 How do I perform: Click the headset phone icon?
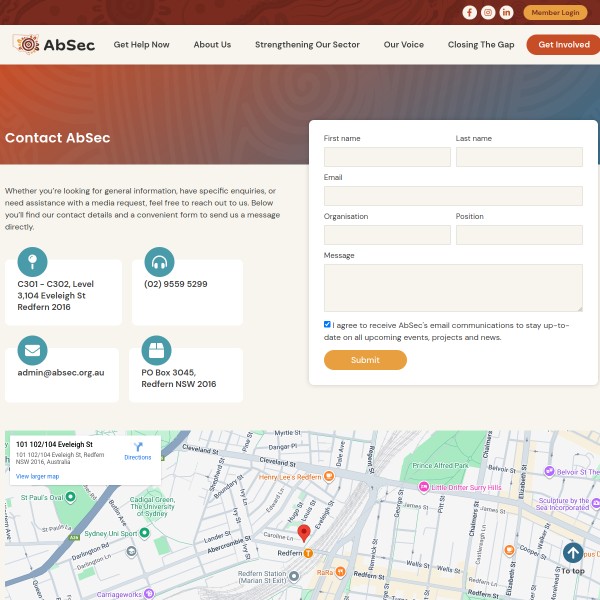[159, 263]
